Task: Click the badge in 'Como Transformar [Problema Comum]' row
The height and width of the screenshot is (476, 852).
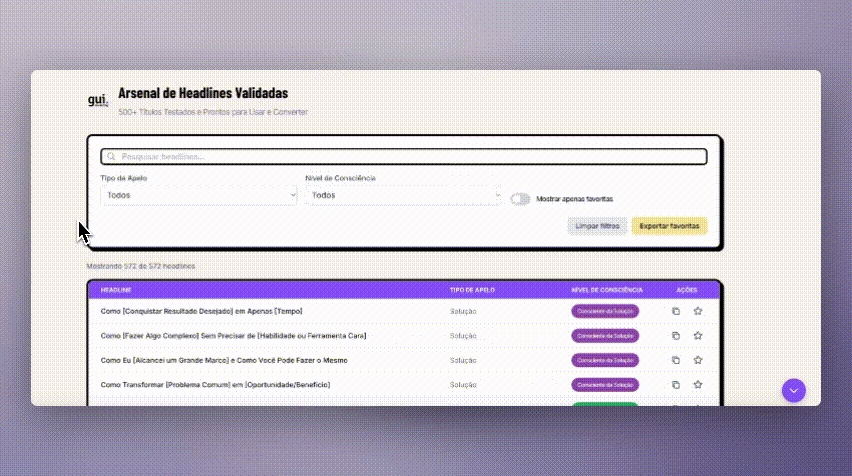Action: click(605, 385)
